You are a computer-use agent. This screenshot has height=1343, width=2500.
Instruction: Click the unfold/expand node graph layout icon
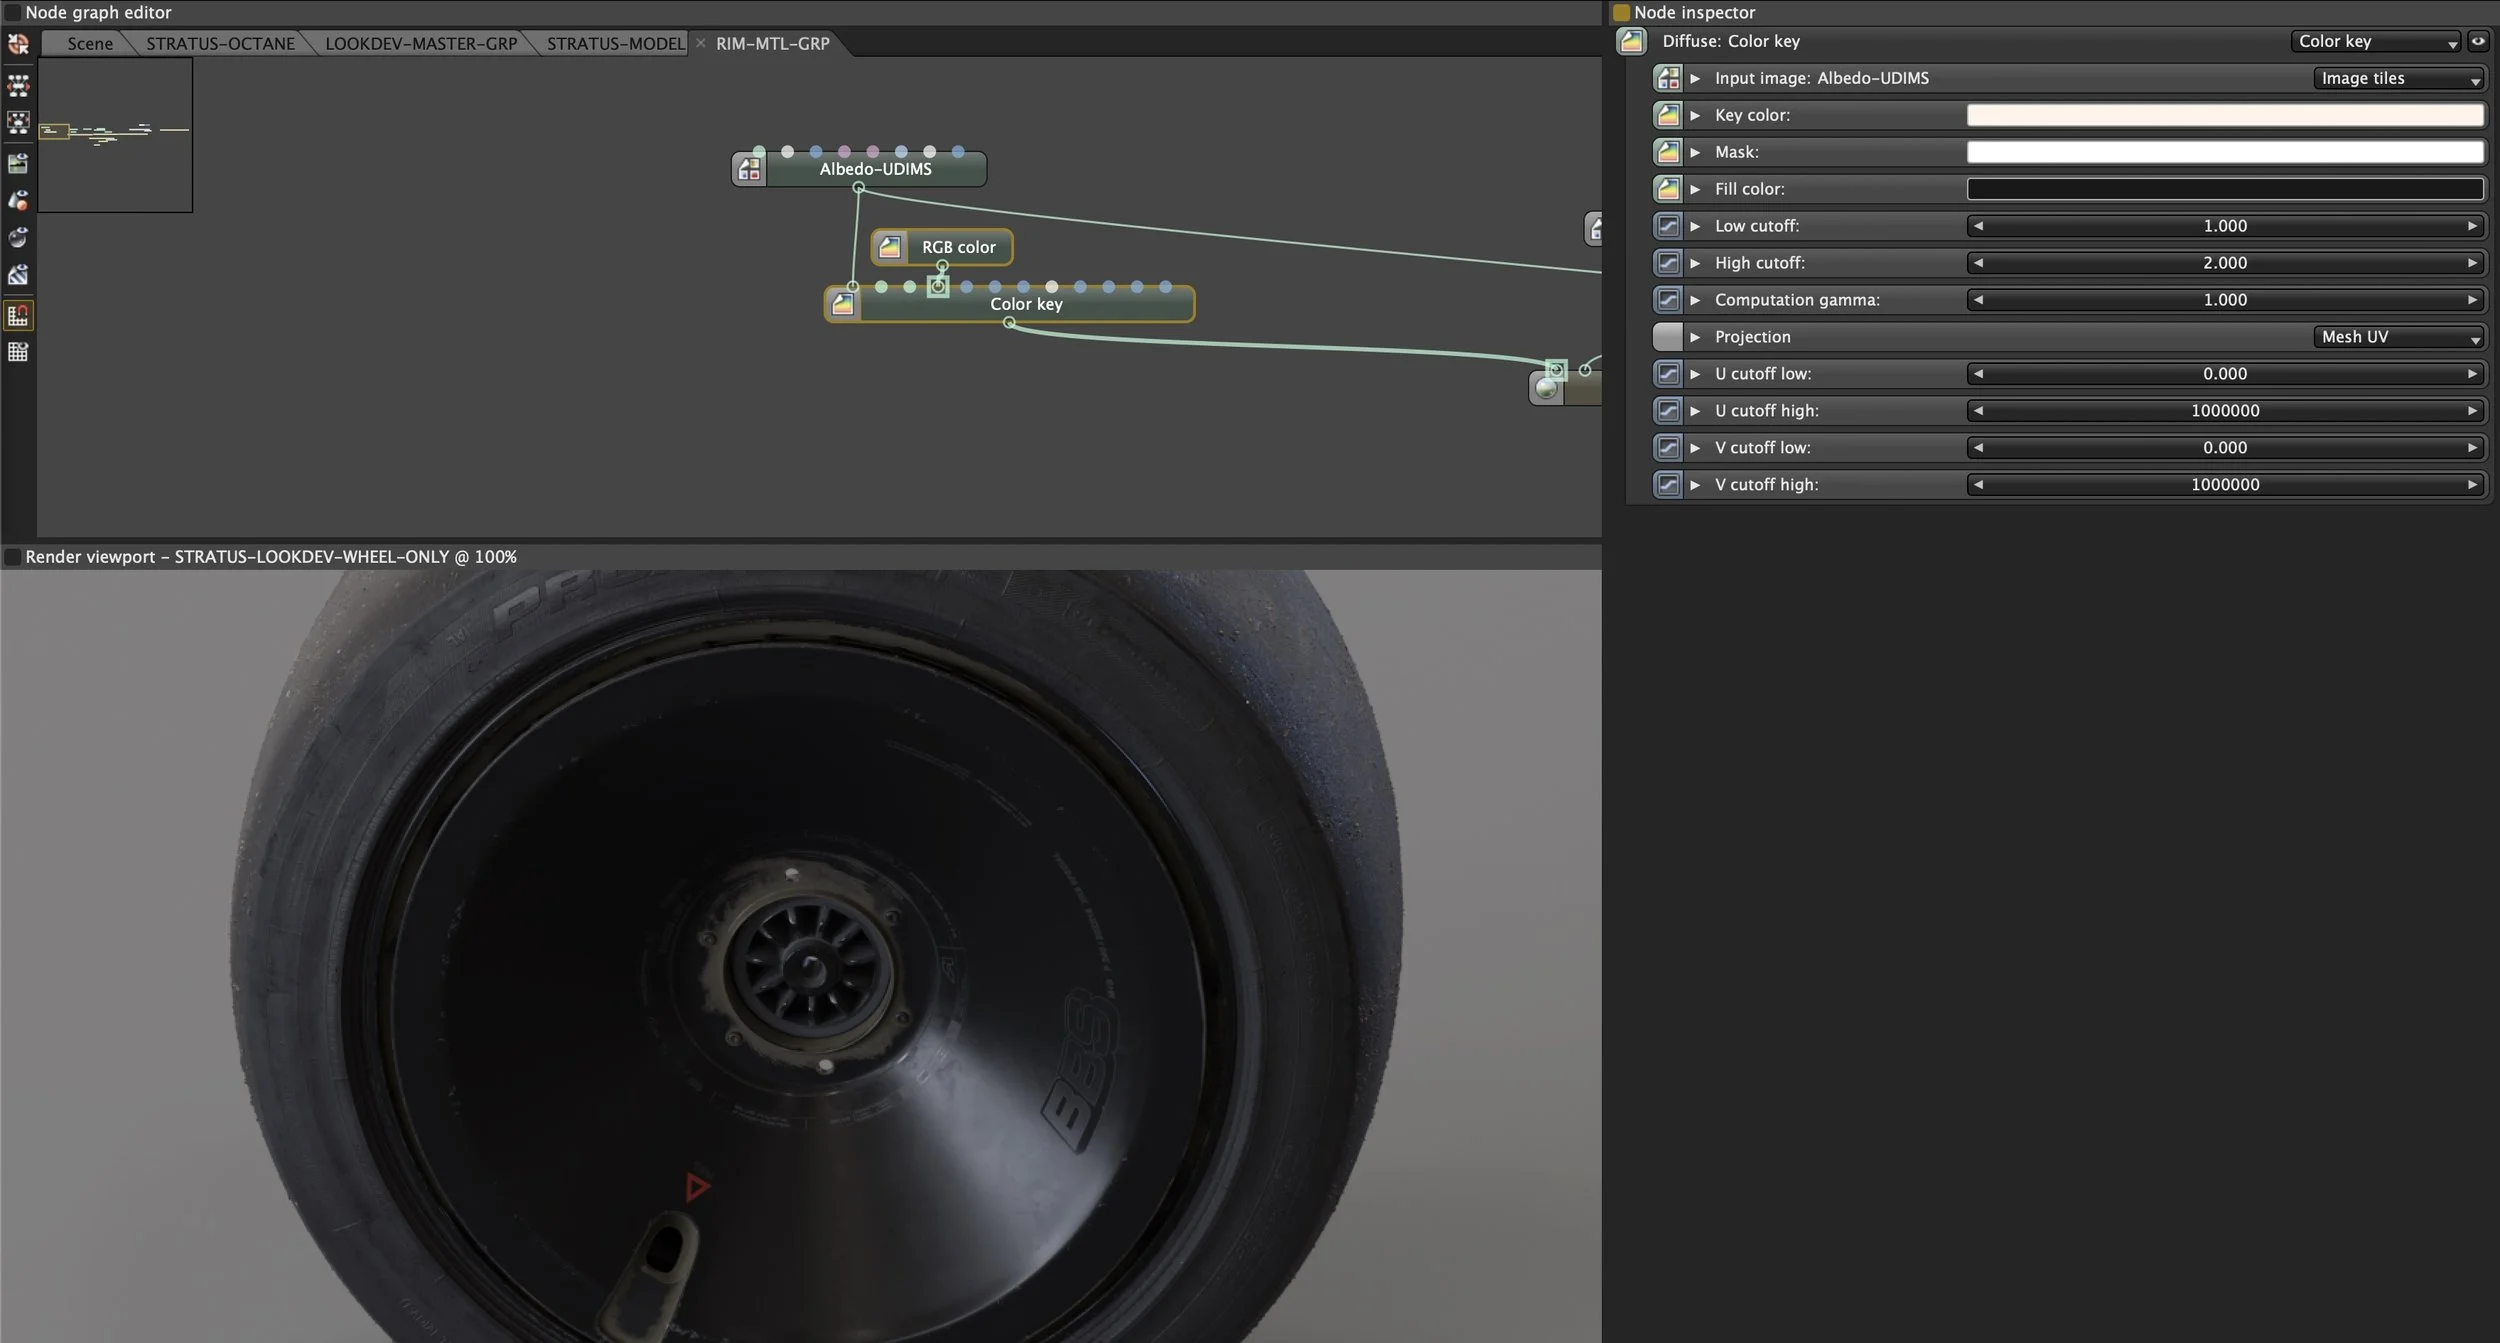coord(18,84)
